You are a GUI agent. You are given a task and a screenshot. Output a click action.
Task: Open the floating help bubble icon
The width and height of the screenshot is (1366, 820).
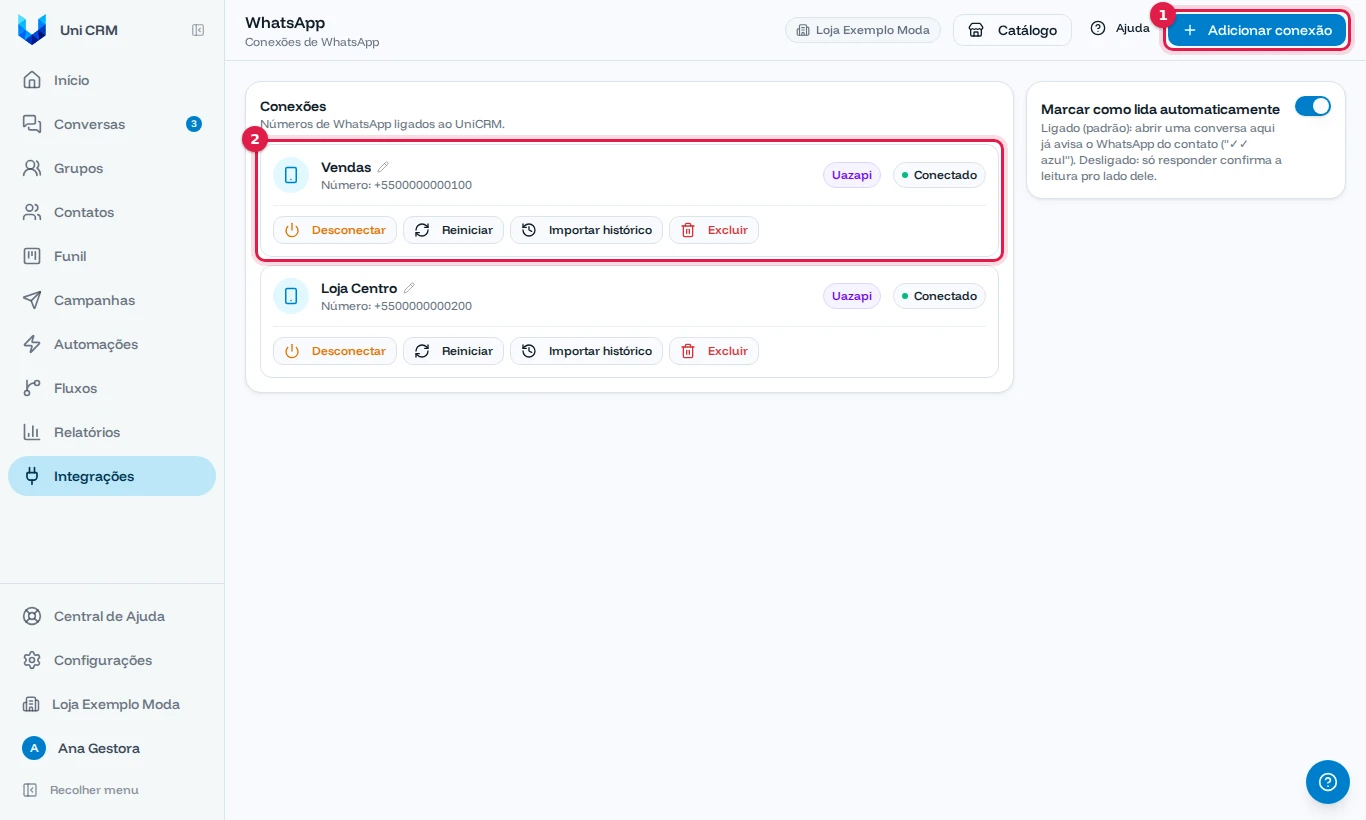click(x=1328, y=782)
